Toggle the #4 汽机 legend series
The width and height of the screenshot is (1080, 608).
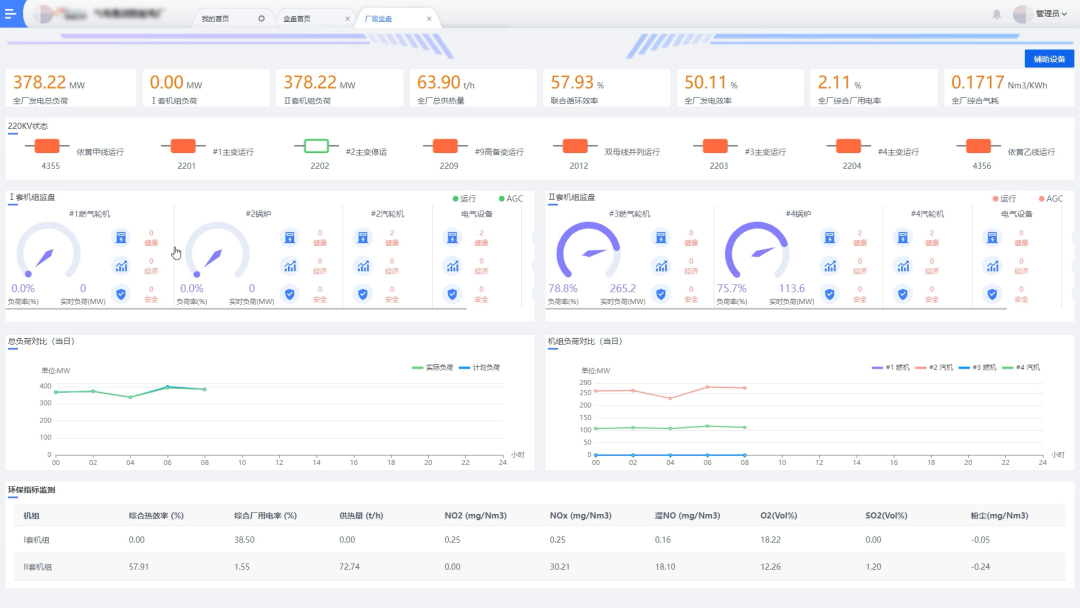click(1021, 368)
